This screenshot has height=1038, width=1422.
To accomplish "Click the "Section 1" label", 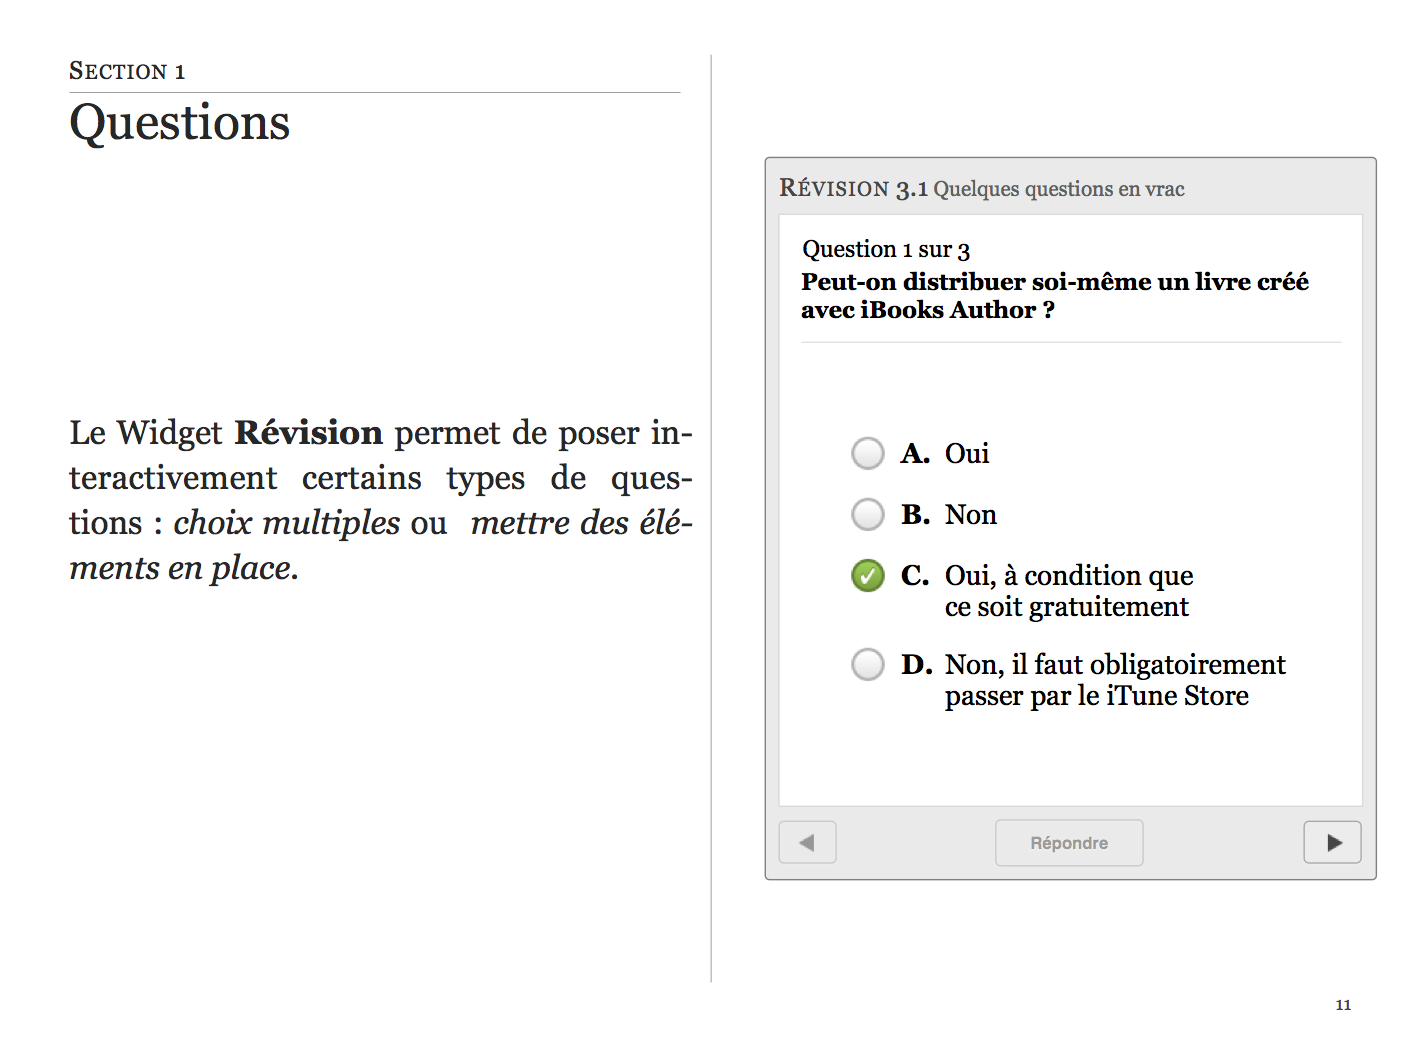I will tap(127, 72).
